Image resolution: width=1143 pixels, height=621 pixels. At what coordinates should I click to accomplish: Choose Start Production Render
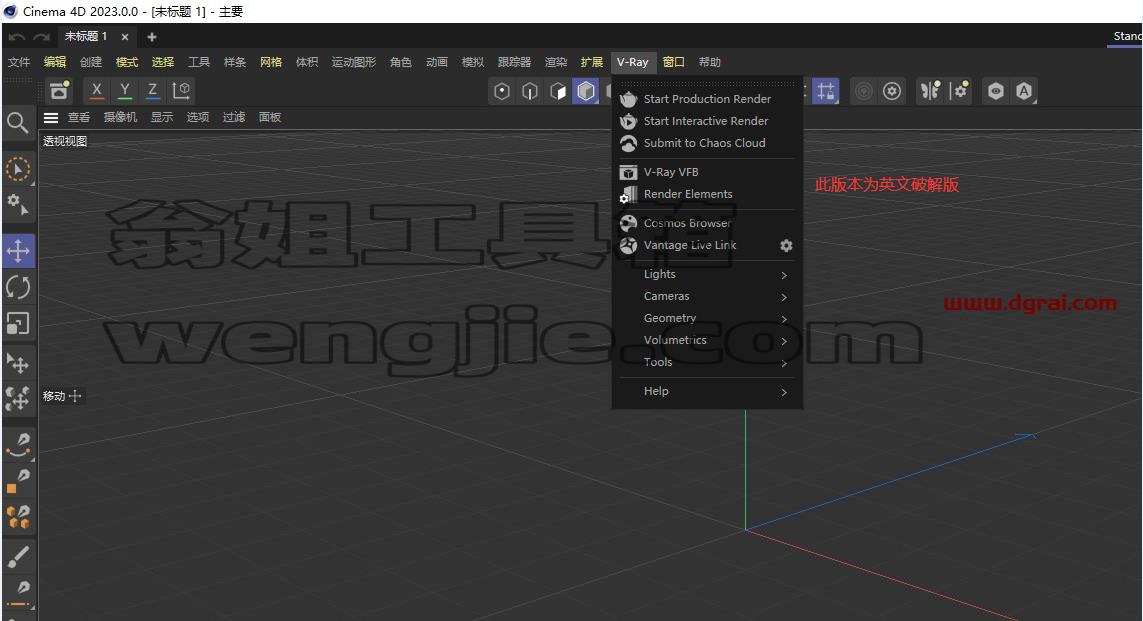(x=707, y=99)
